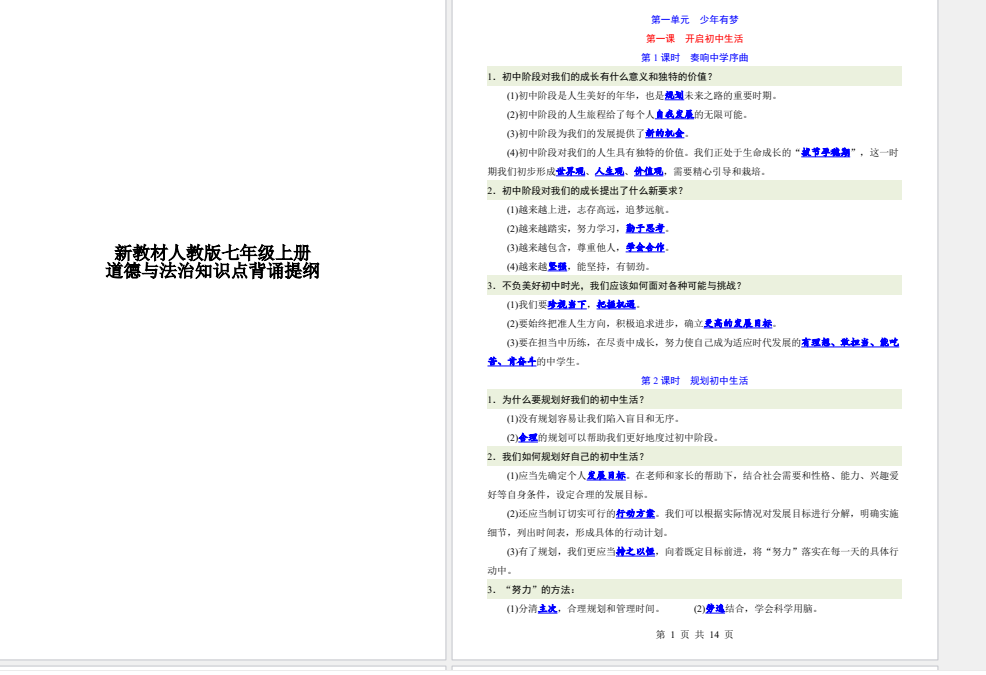Click the phrase "学会科学用脑"

784,608
